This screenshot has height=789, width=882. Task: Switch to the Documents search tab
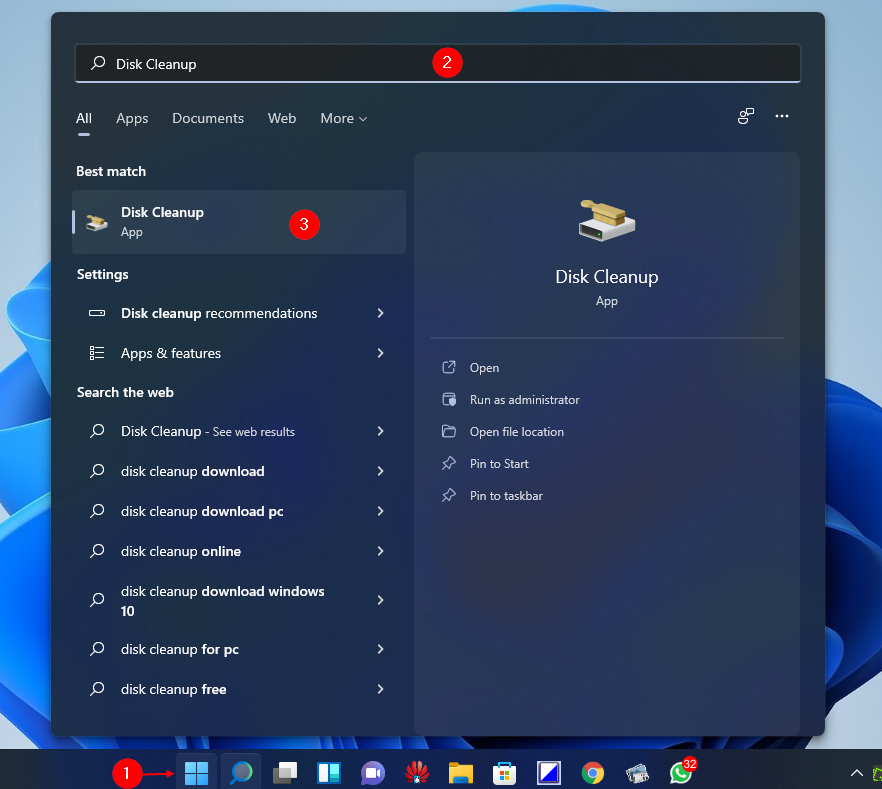click(x=208, y=118)
